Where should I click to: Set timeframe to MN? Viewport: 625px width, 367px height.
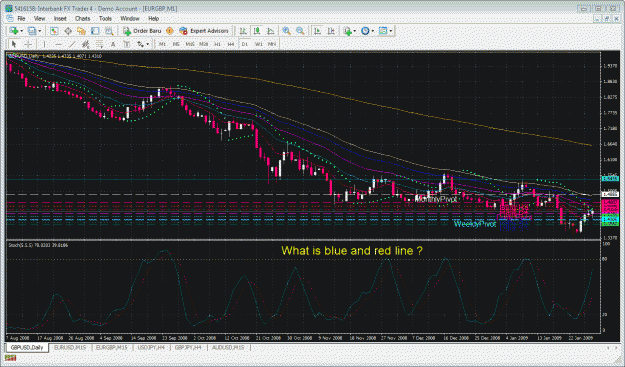(272, 44)
